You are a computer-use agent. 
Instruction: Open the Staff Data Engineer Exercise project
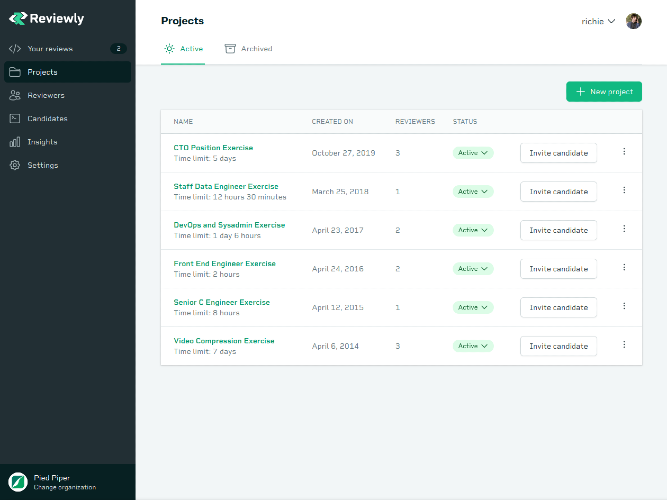coord(226,186)
